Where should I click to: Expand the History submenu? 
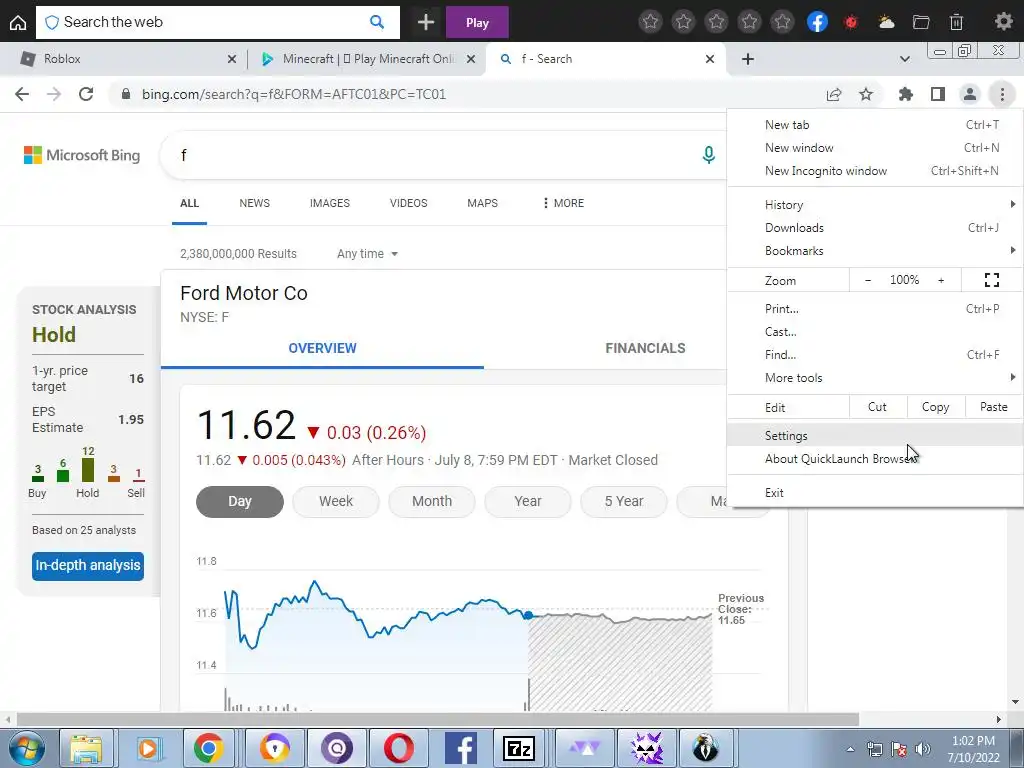(875, 204)
